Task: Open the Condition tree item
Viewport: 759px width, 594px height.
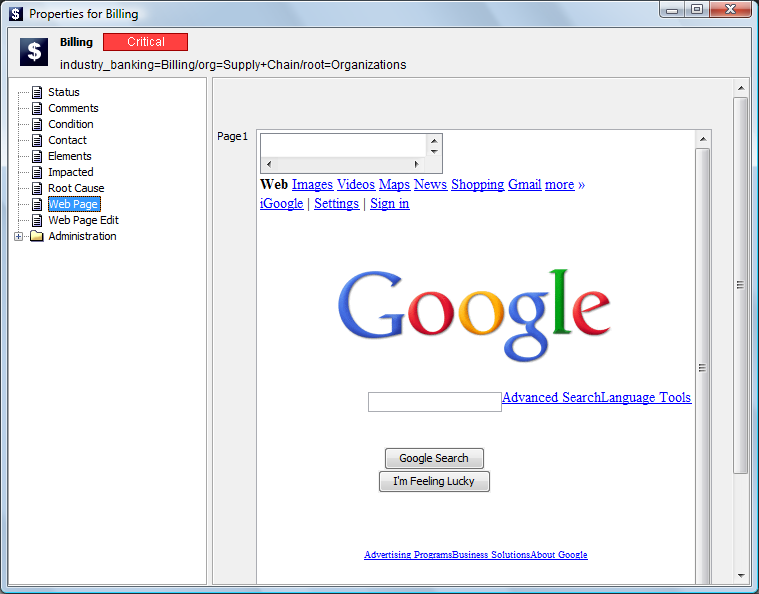Action: (x=71, y=124)
